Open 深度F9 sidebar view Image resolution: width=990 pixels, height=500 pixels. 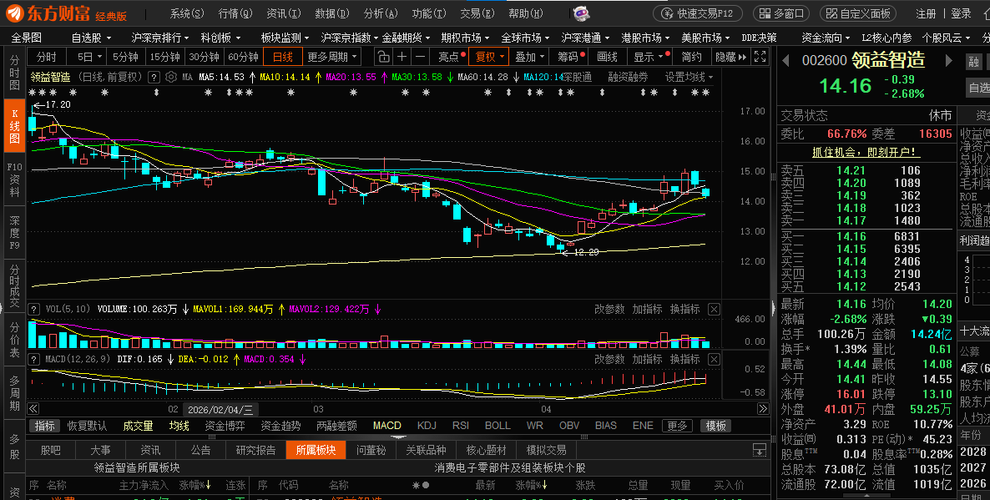point(15,232)
